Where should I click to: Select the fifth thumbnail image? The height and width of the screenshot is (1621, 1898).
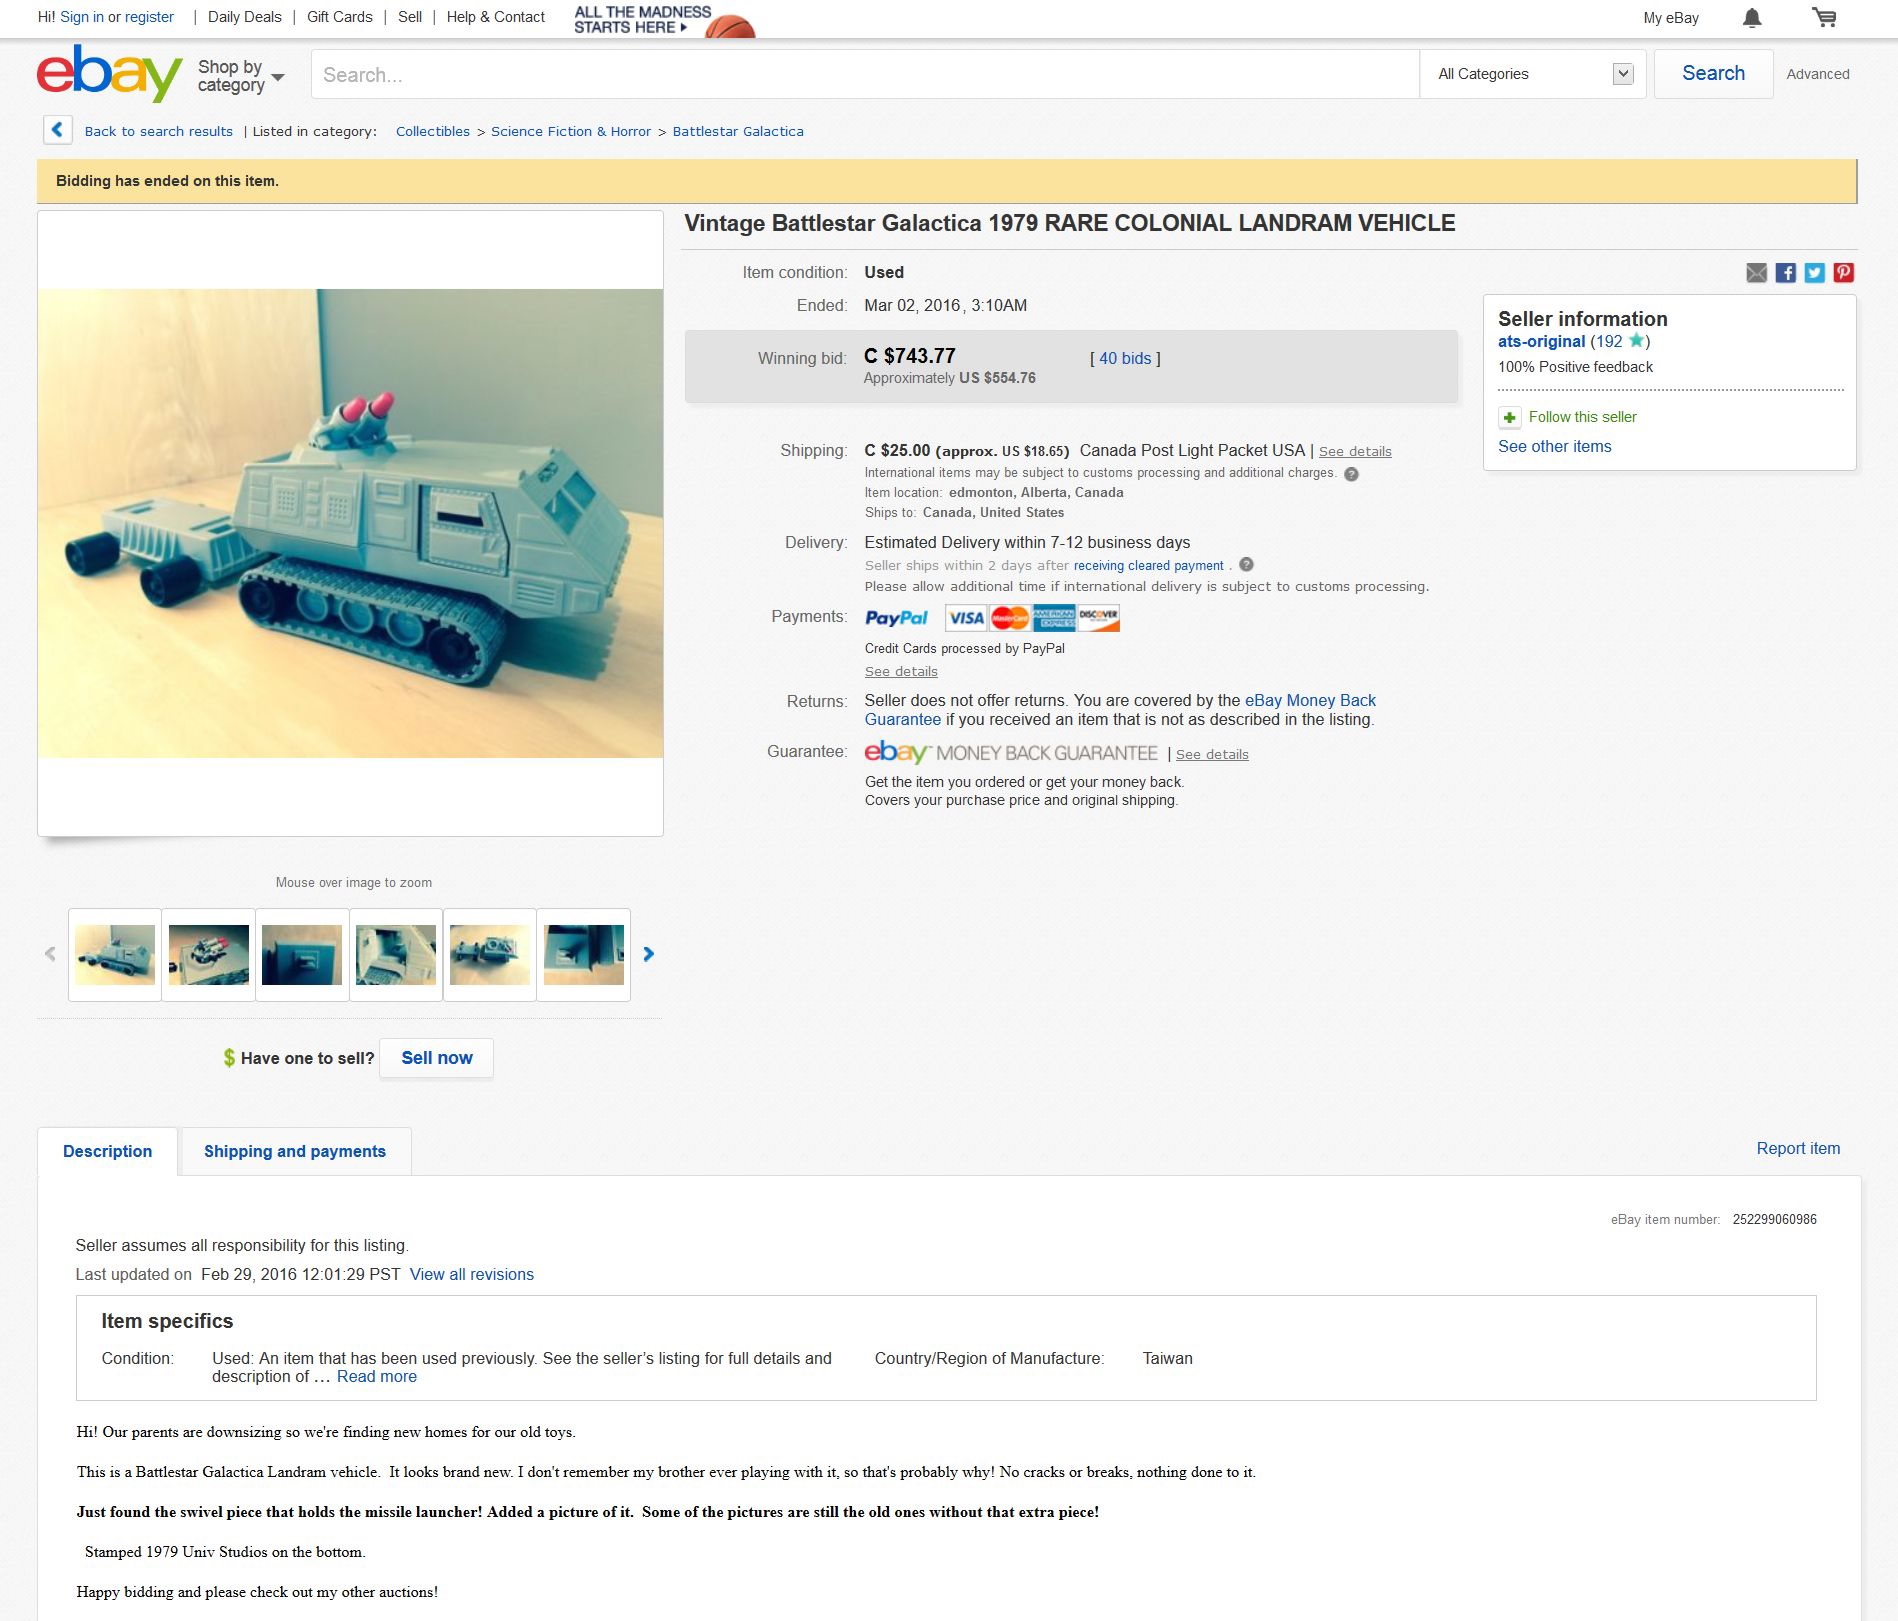coord(490,955)
